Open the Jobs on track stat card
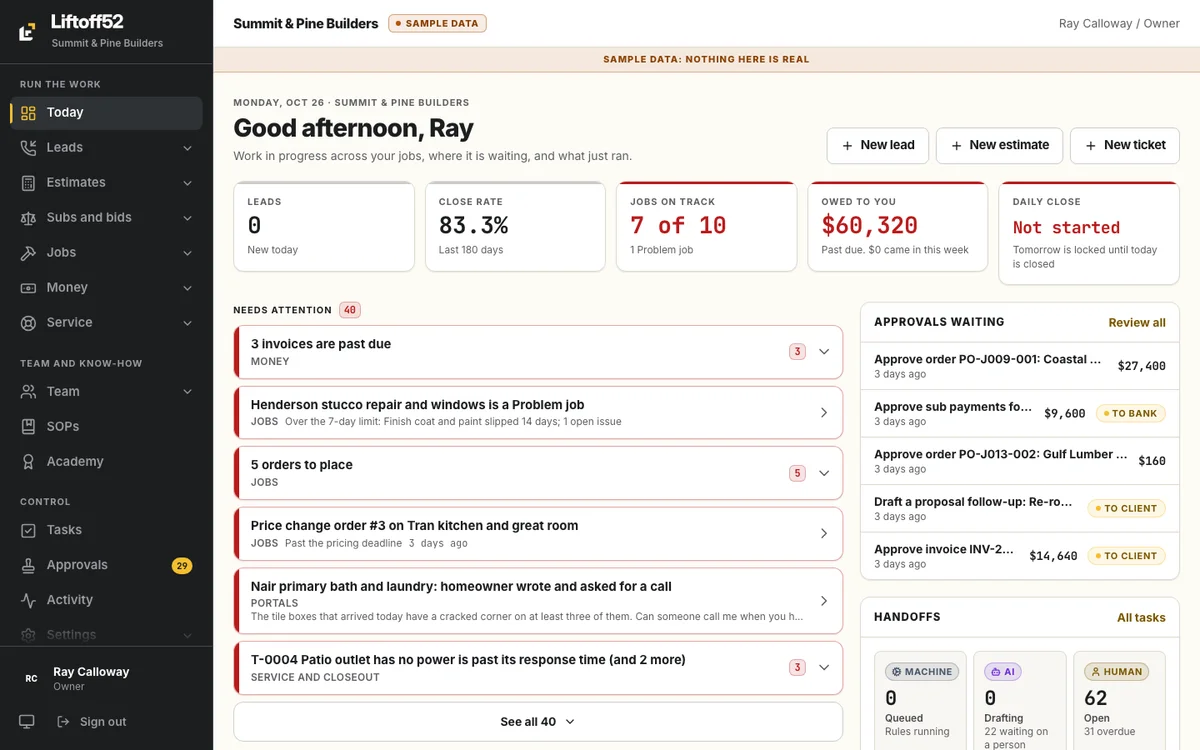Screen dimensions: 1200x750 pyautogui.click(x=706, y=227)
